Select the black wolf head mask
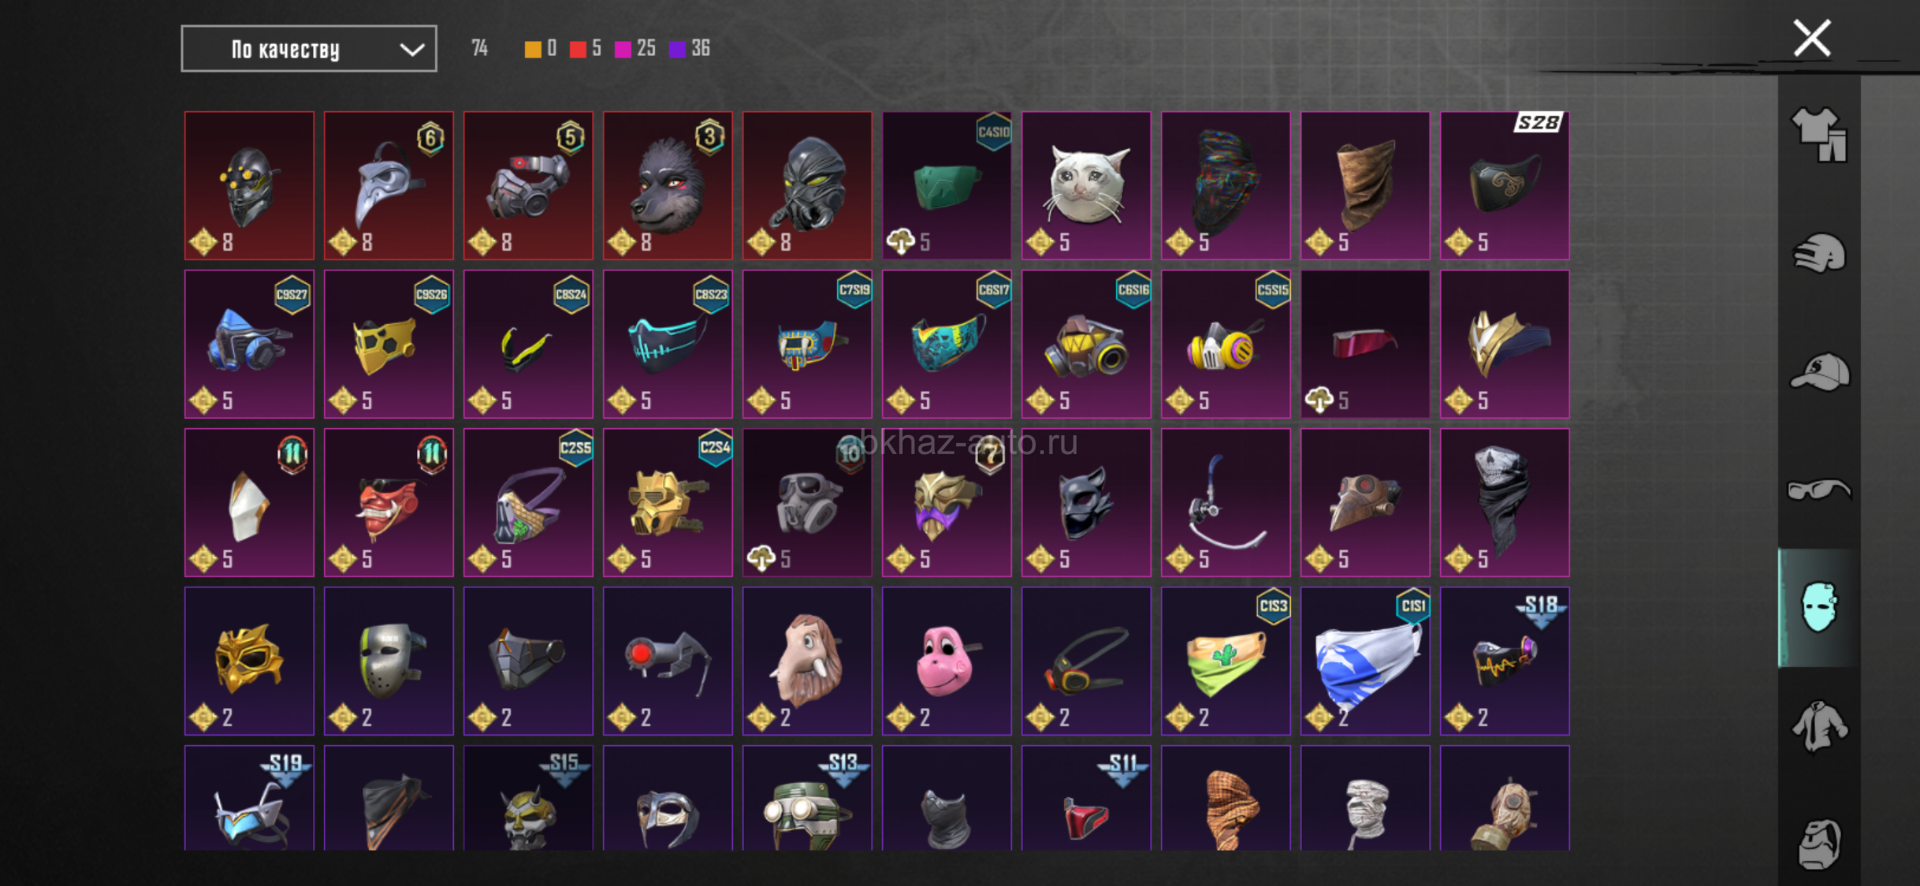Viewport: 1920px width, 886px height. [668, 186]
